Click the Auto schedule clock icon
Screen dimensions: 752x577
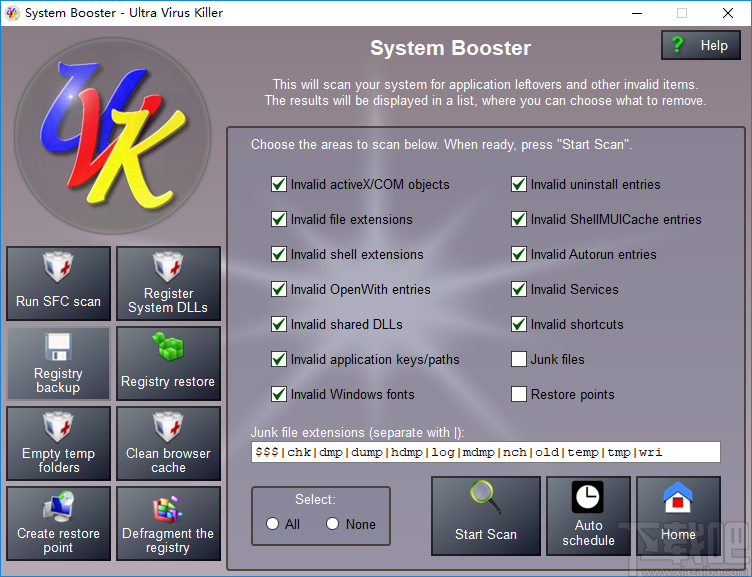588,497
